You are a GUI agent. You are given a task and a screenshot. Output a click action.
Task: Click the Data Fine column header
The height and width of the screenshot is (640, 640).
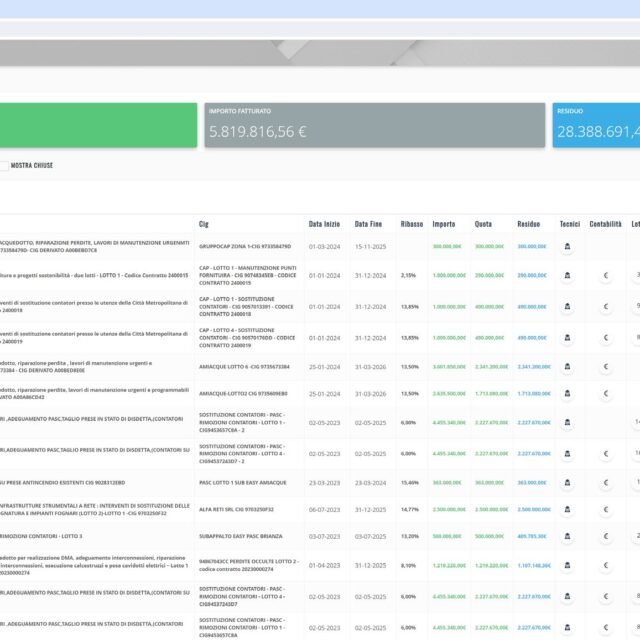coord(369,224)
